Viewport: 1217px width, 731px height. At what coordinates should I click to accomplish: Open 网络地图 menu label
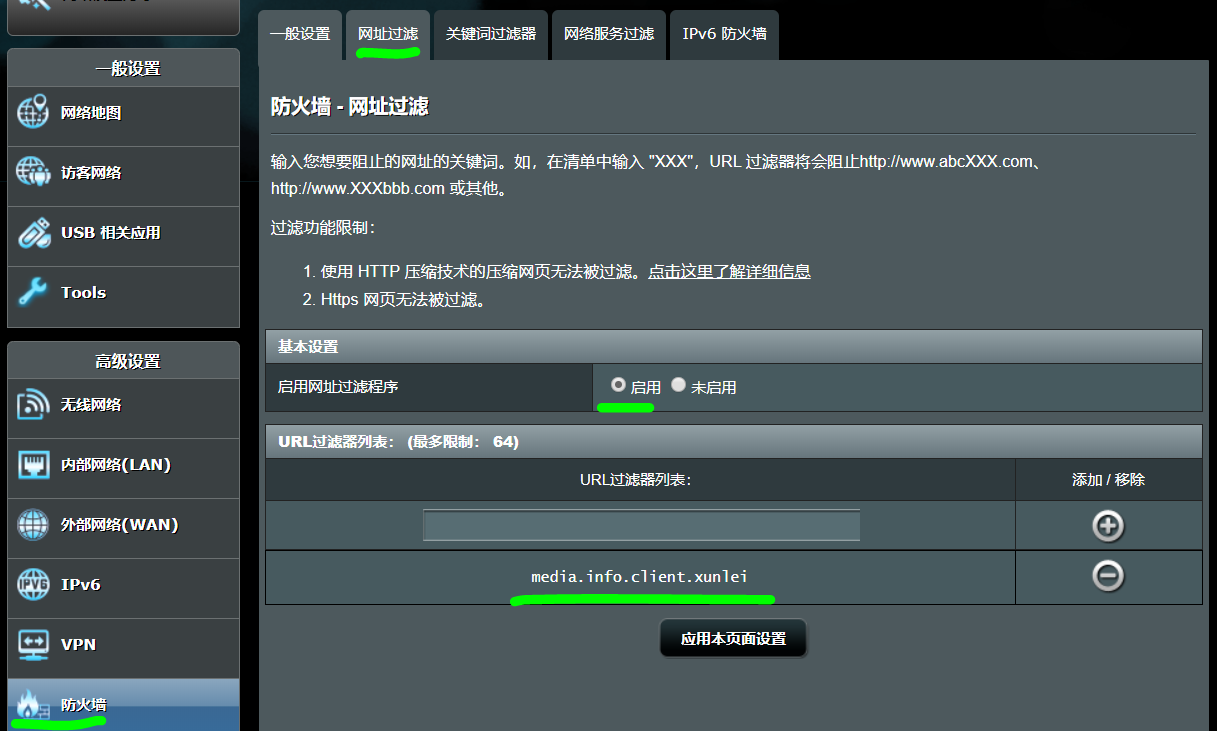pyautogui.click(x=91, y=113)
